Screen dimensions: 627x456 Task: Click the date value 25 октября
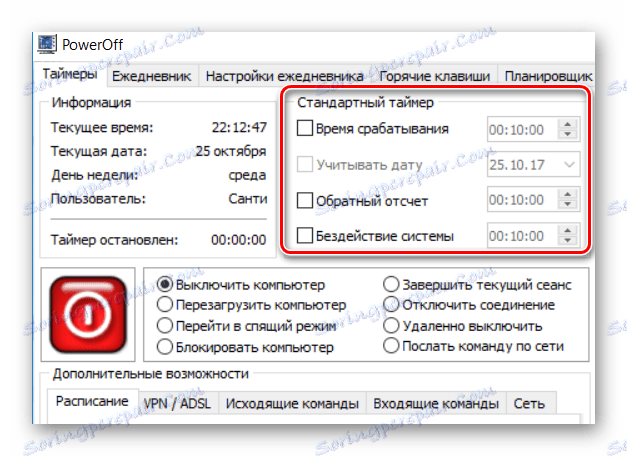(x=231, y=151)
